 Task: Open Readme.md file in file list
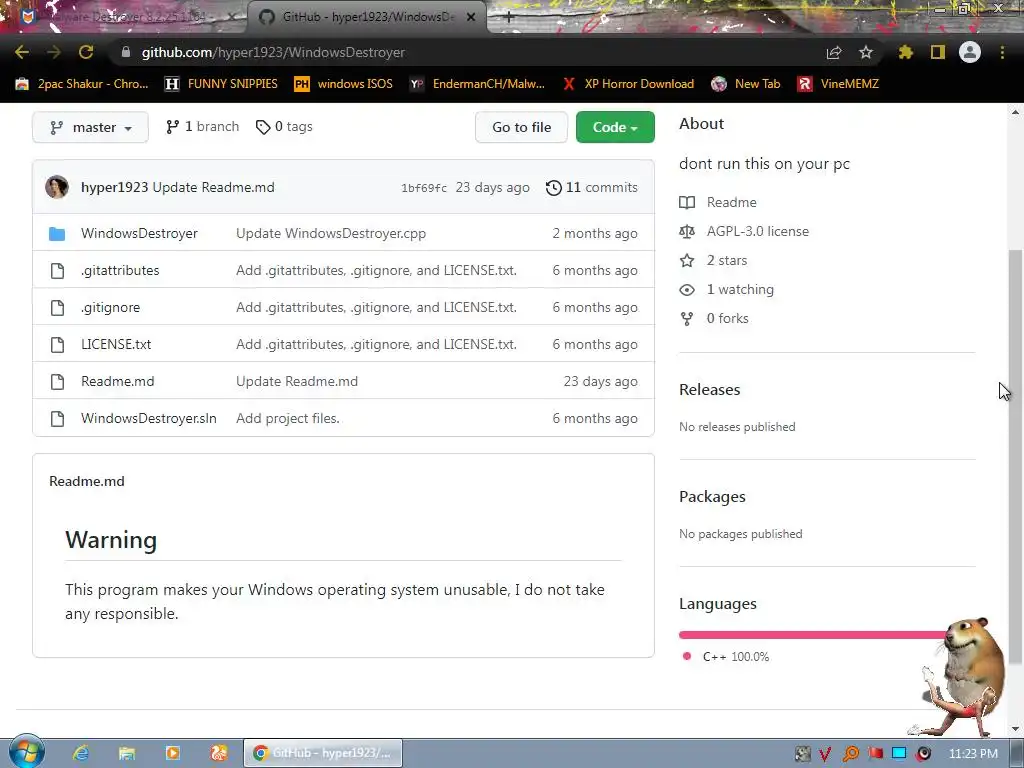(x=118, y=381)
